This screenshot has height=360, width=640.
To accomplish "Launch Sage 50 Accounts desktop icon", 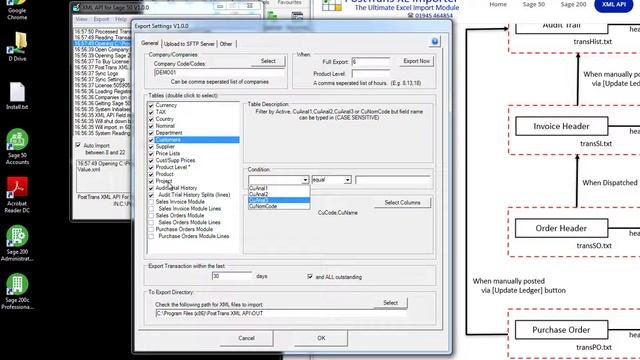I will point(17,146).
